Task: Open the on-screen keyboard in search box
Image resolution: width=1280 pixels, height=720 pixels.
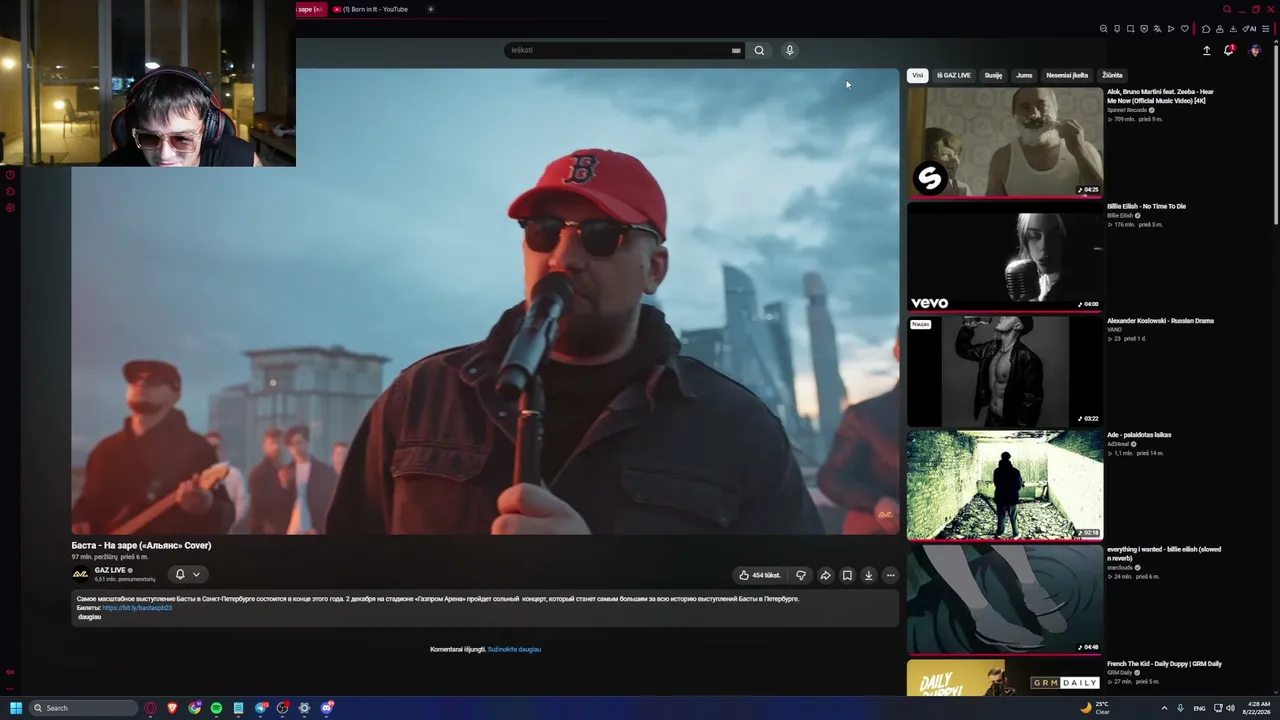Action: 736,50
